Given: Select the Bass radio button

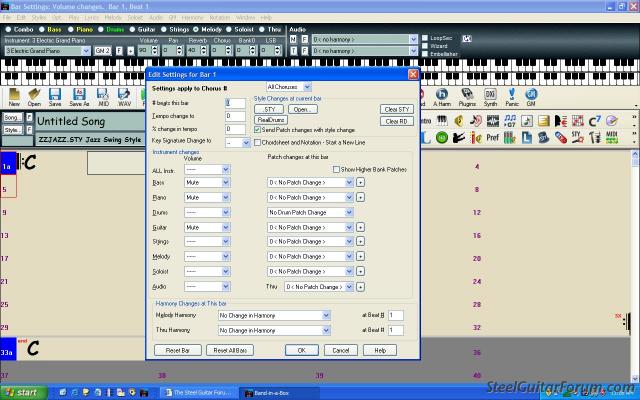Looking at the screenshot, I should (x=42, y=29).
